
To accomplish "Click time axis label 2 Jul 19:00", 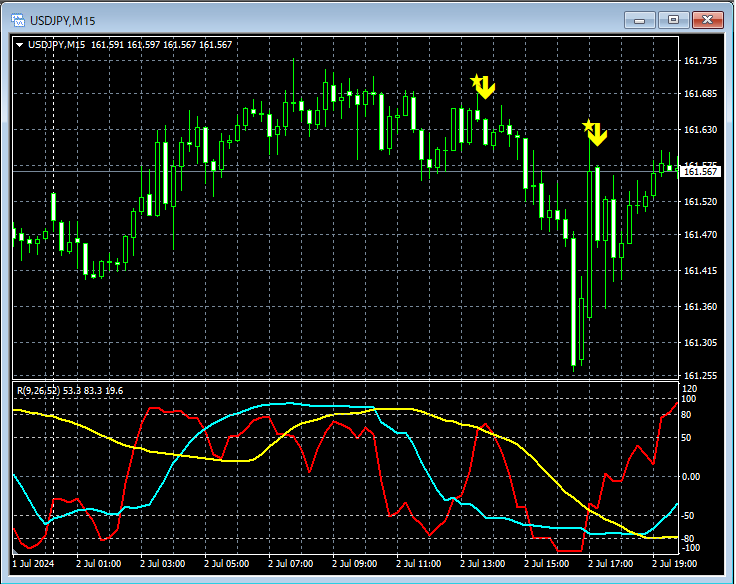I will click(674, 563).
